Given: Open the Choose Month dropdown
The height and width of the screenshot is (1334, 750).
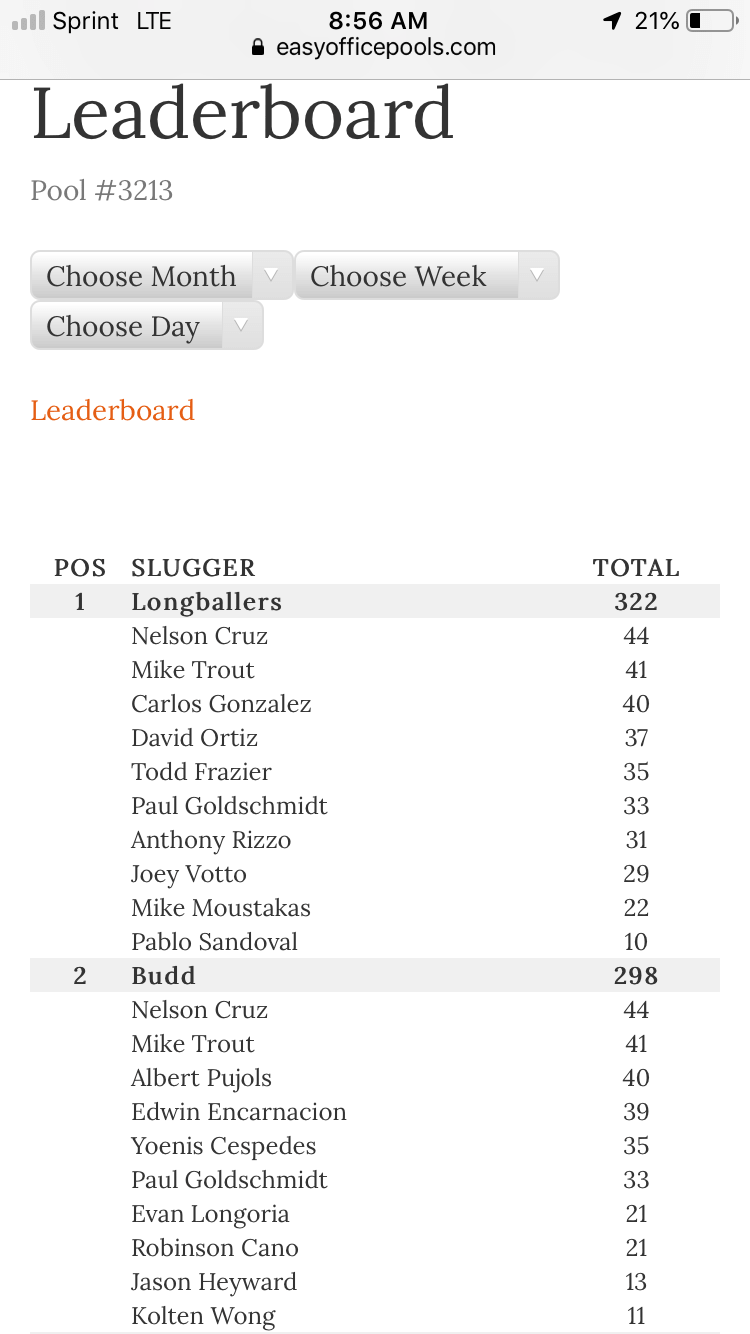Looking at the screenshot, I should (x=160, y=275).
